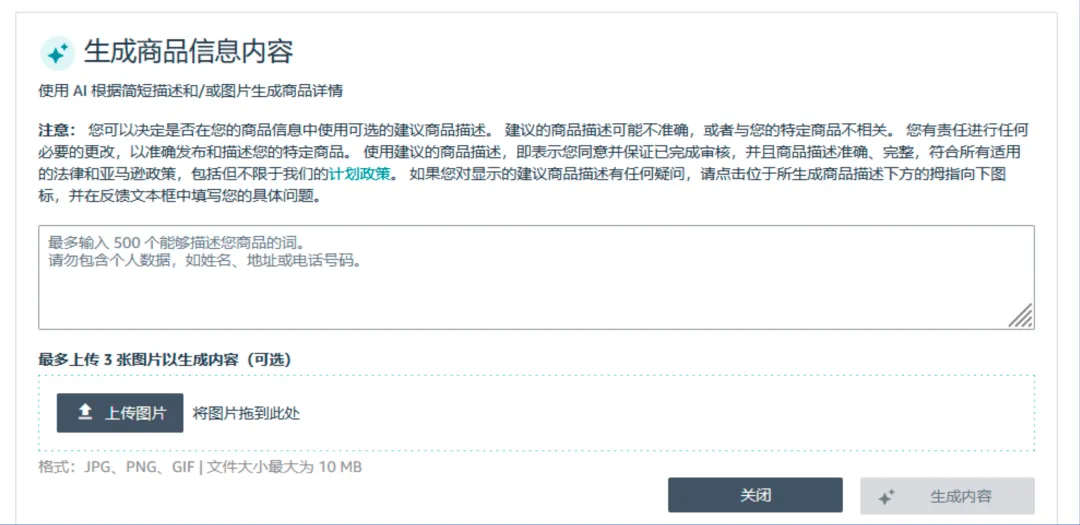Viewport: 1080px width, 525px height.
Task: Click the resize handle of the description box
Action: click(x=1020, y=316)
